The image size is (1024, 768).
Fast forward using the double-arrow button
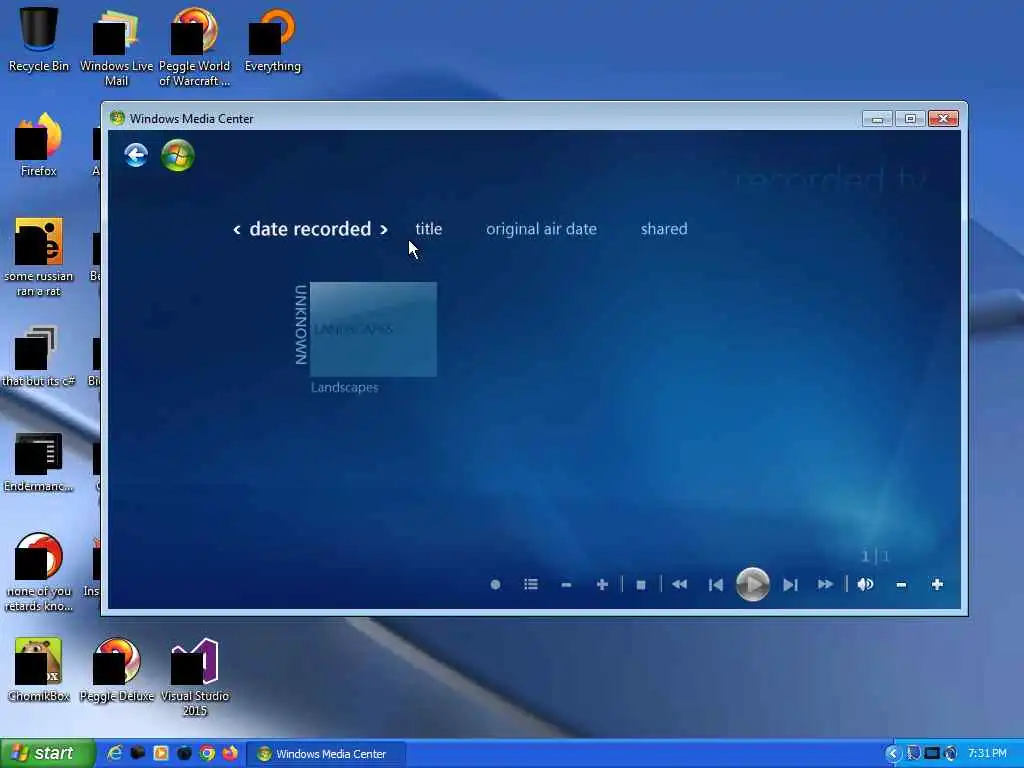825,584
